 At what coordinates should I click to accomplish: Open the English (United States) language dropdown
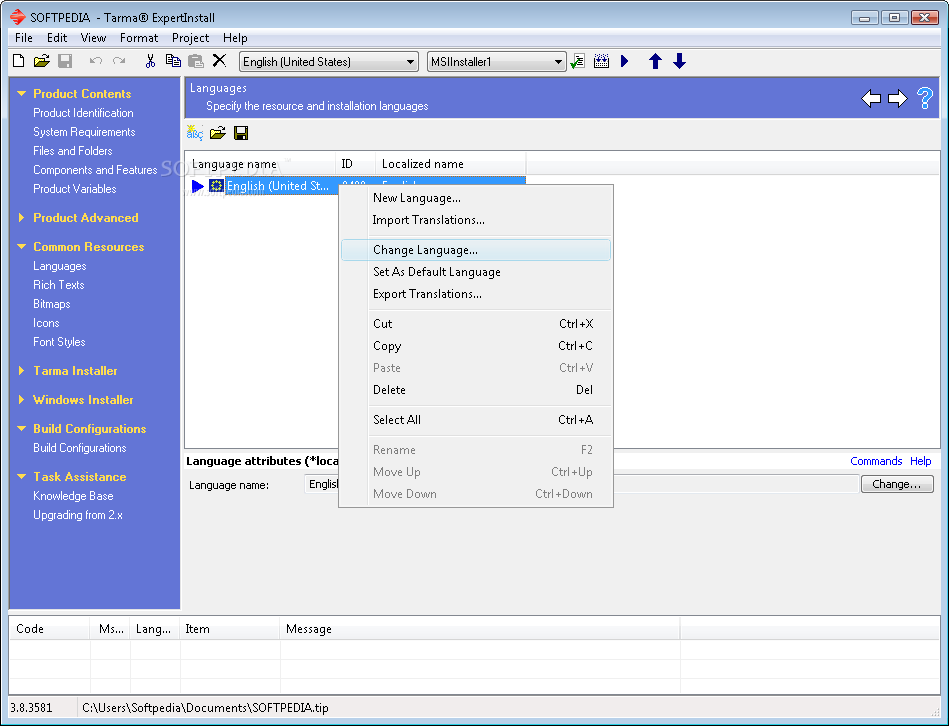click(329, 62)
